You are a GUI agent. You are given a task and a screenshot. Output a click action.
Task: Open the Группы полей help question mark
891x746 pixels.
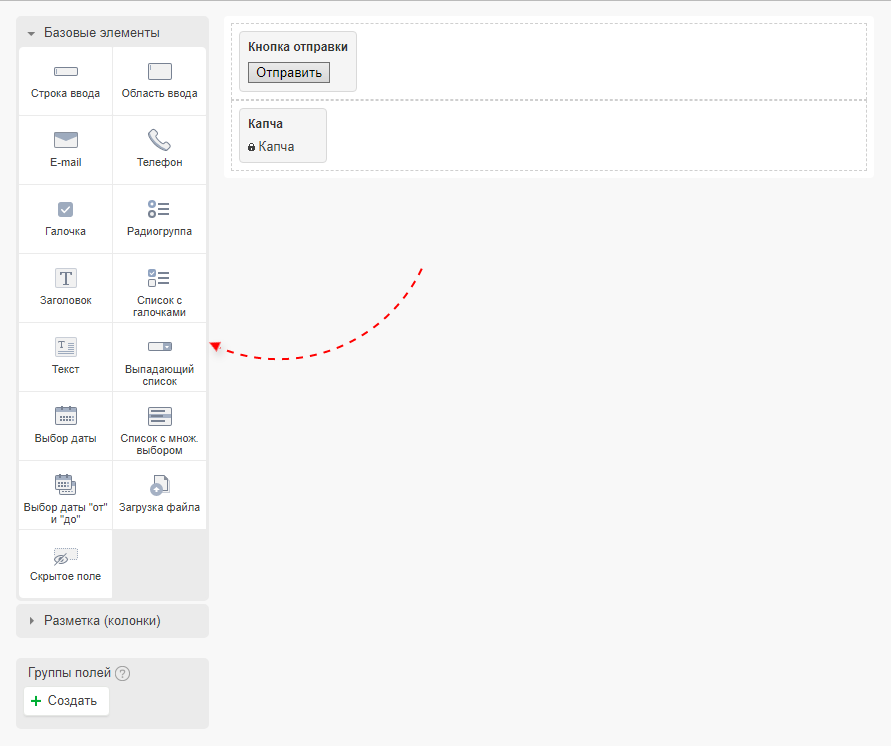click(x=123, y=674)
